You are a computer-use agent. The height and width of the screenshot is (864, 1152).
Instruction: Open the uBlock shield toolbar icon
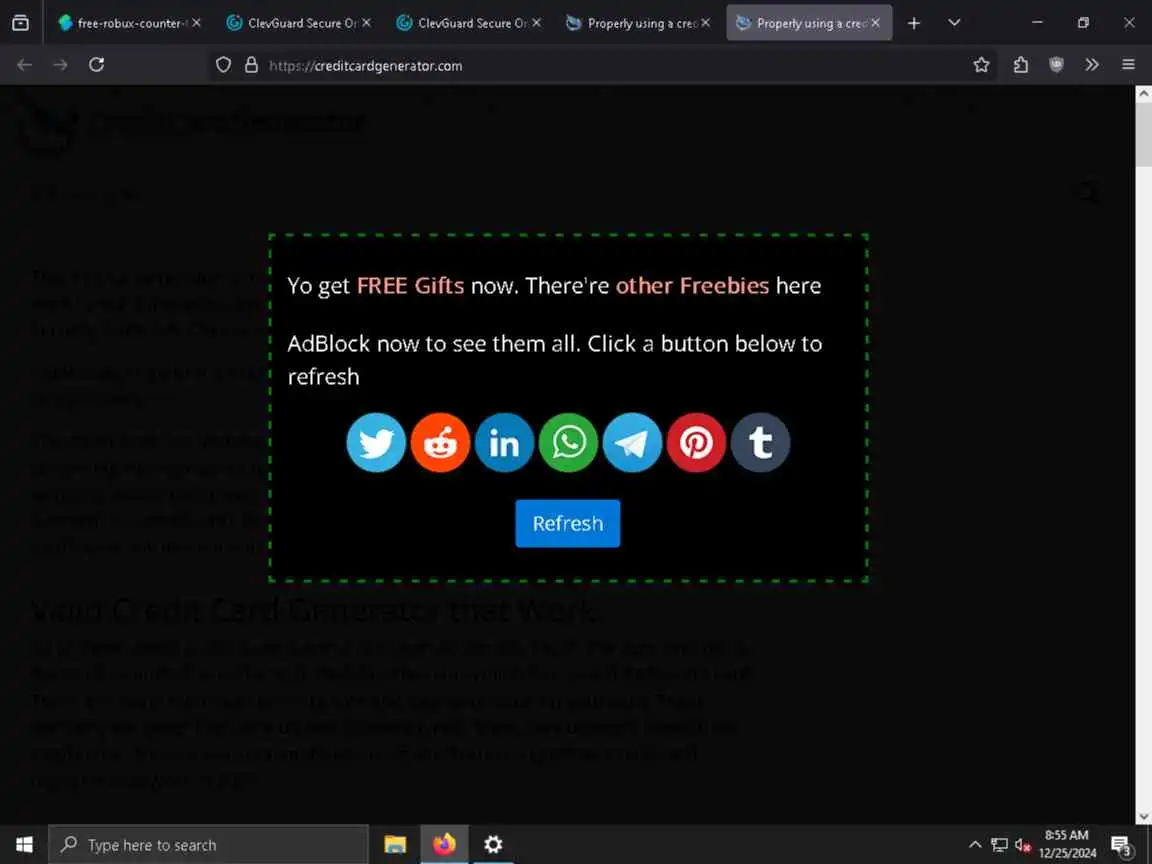click(1056, 65)
